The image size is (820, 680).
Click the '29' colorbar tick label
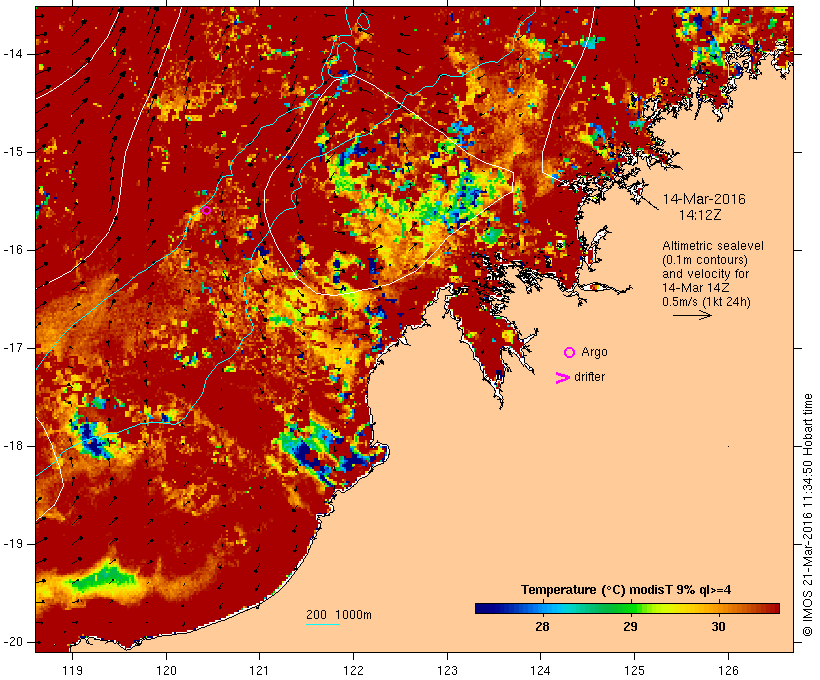(630, 626)
